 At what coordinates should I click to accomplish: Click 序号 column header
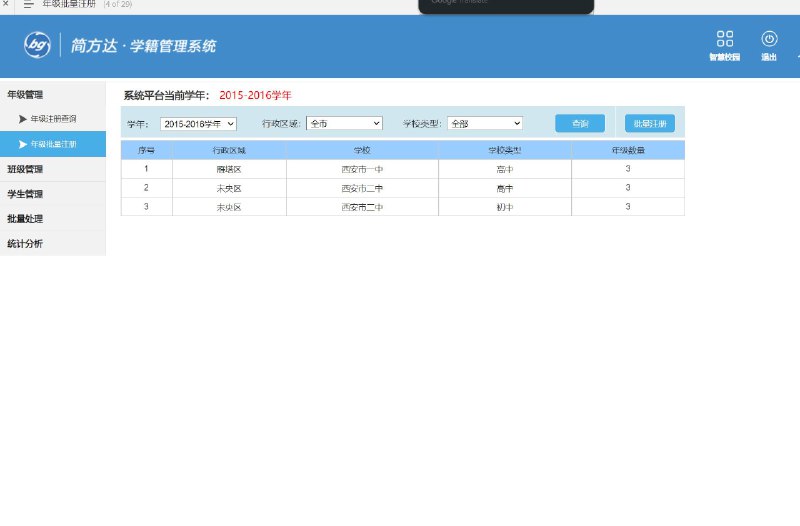point(146,151)
